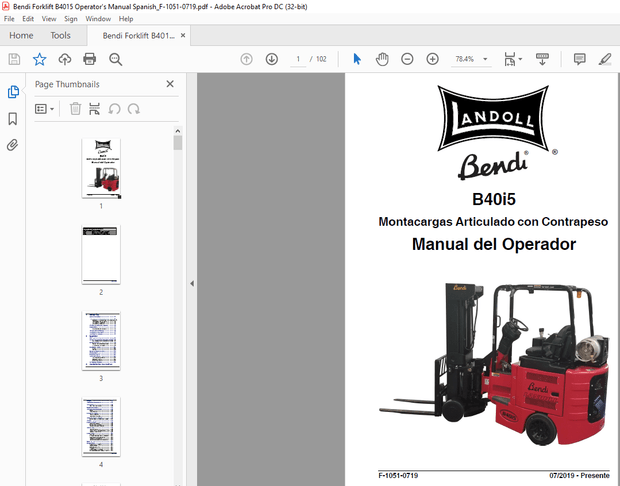Click the thumbnail panel scrollbar thumb
Image resolution: width=620 pixels, height=486 pixels.
[x=178, y=143]
